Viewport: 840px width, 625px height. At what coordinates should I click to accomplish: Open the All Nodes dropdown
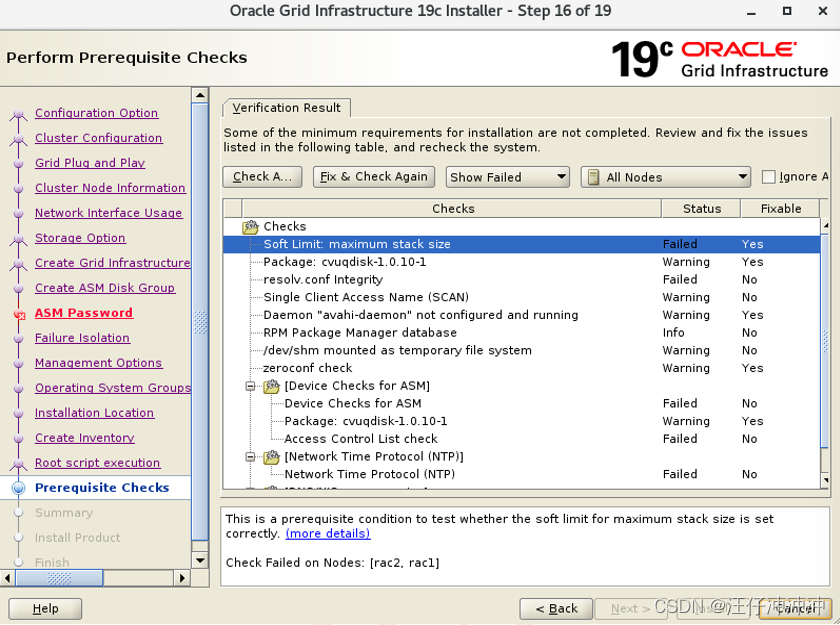(x=666, y=177)
